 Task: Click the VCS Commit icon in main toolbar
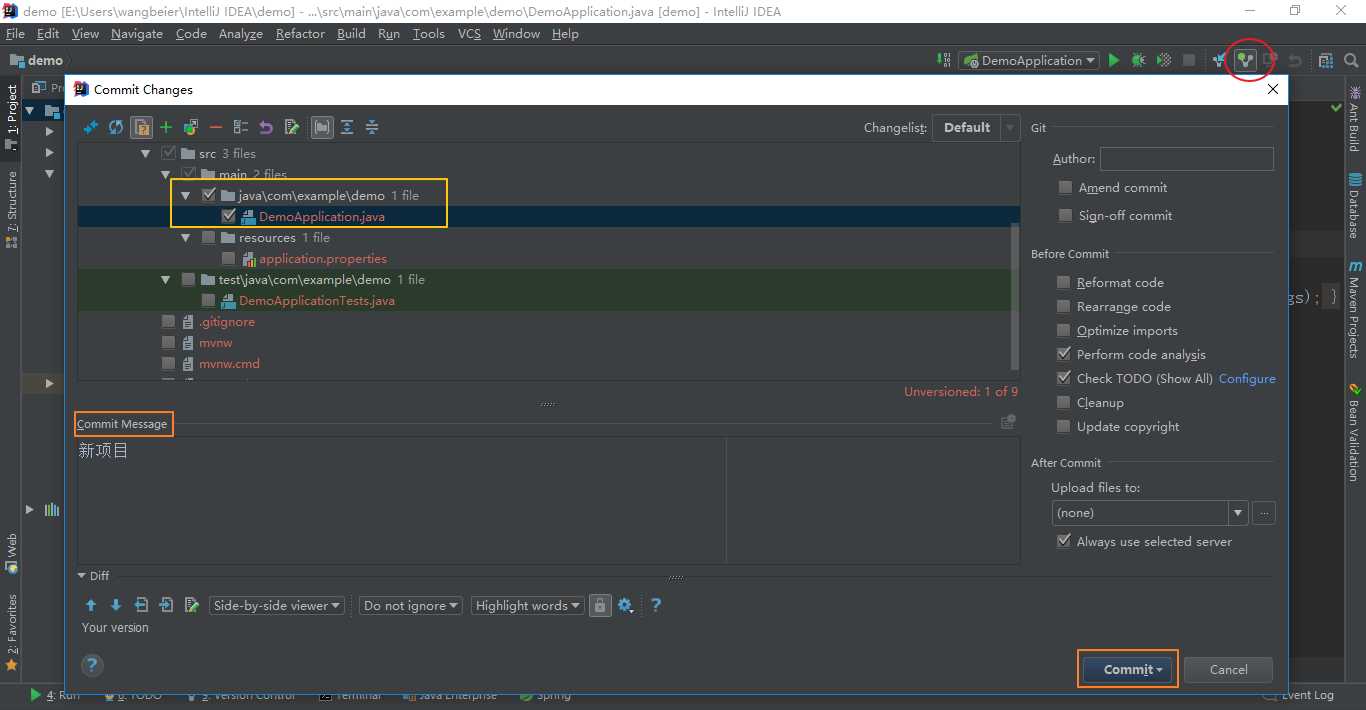(1245, 60)
